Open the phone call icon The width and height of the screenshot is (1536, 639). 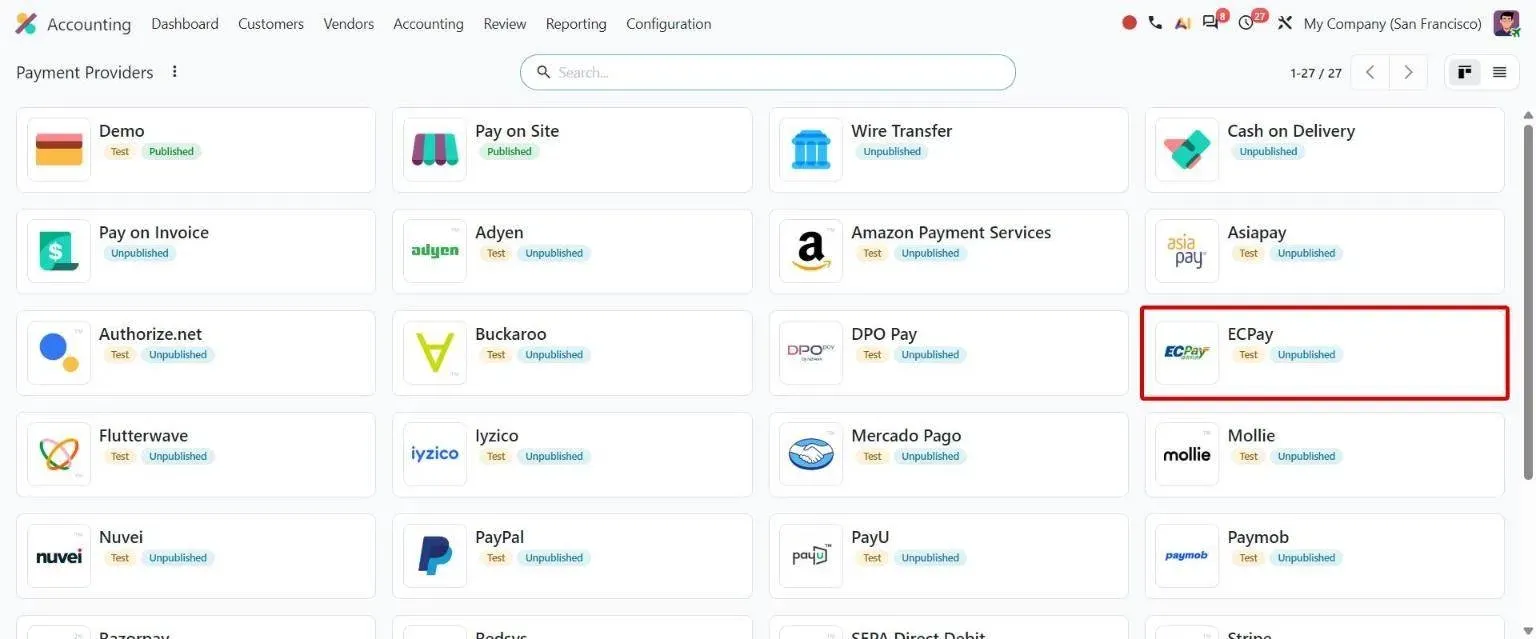tap(1155, 23)
